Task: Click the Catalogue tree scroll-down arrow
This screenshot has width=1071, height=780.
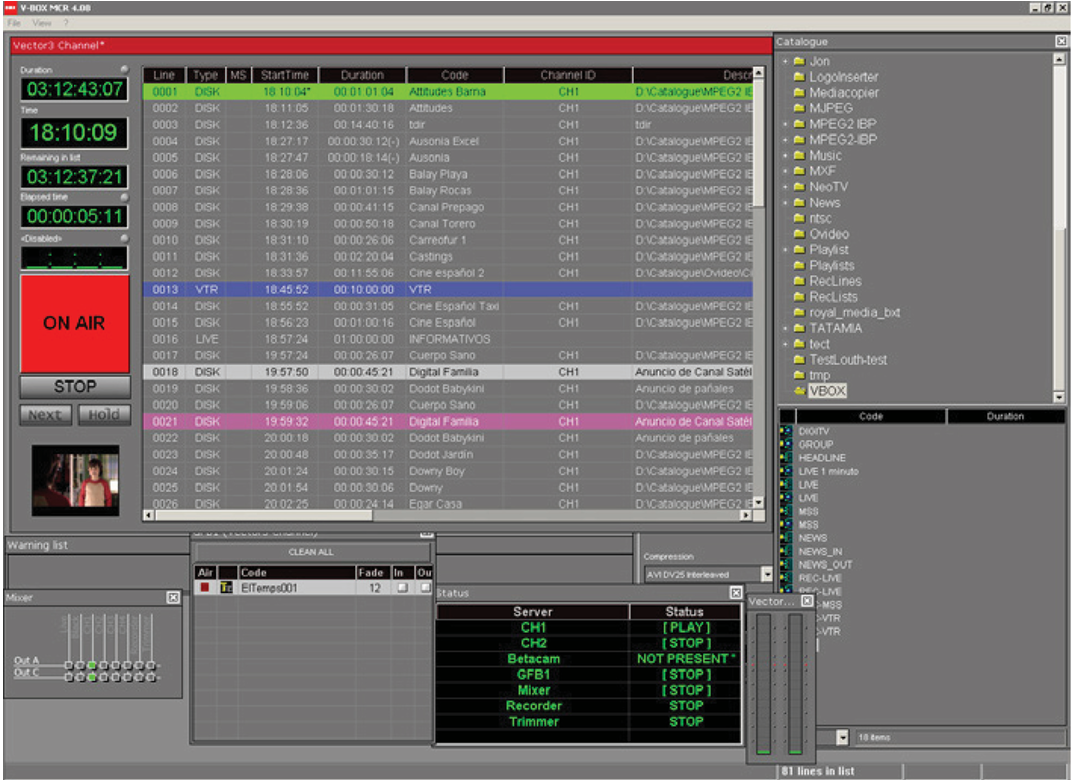Action: coord(1059,397)
